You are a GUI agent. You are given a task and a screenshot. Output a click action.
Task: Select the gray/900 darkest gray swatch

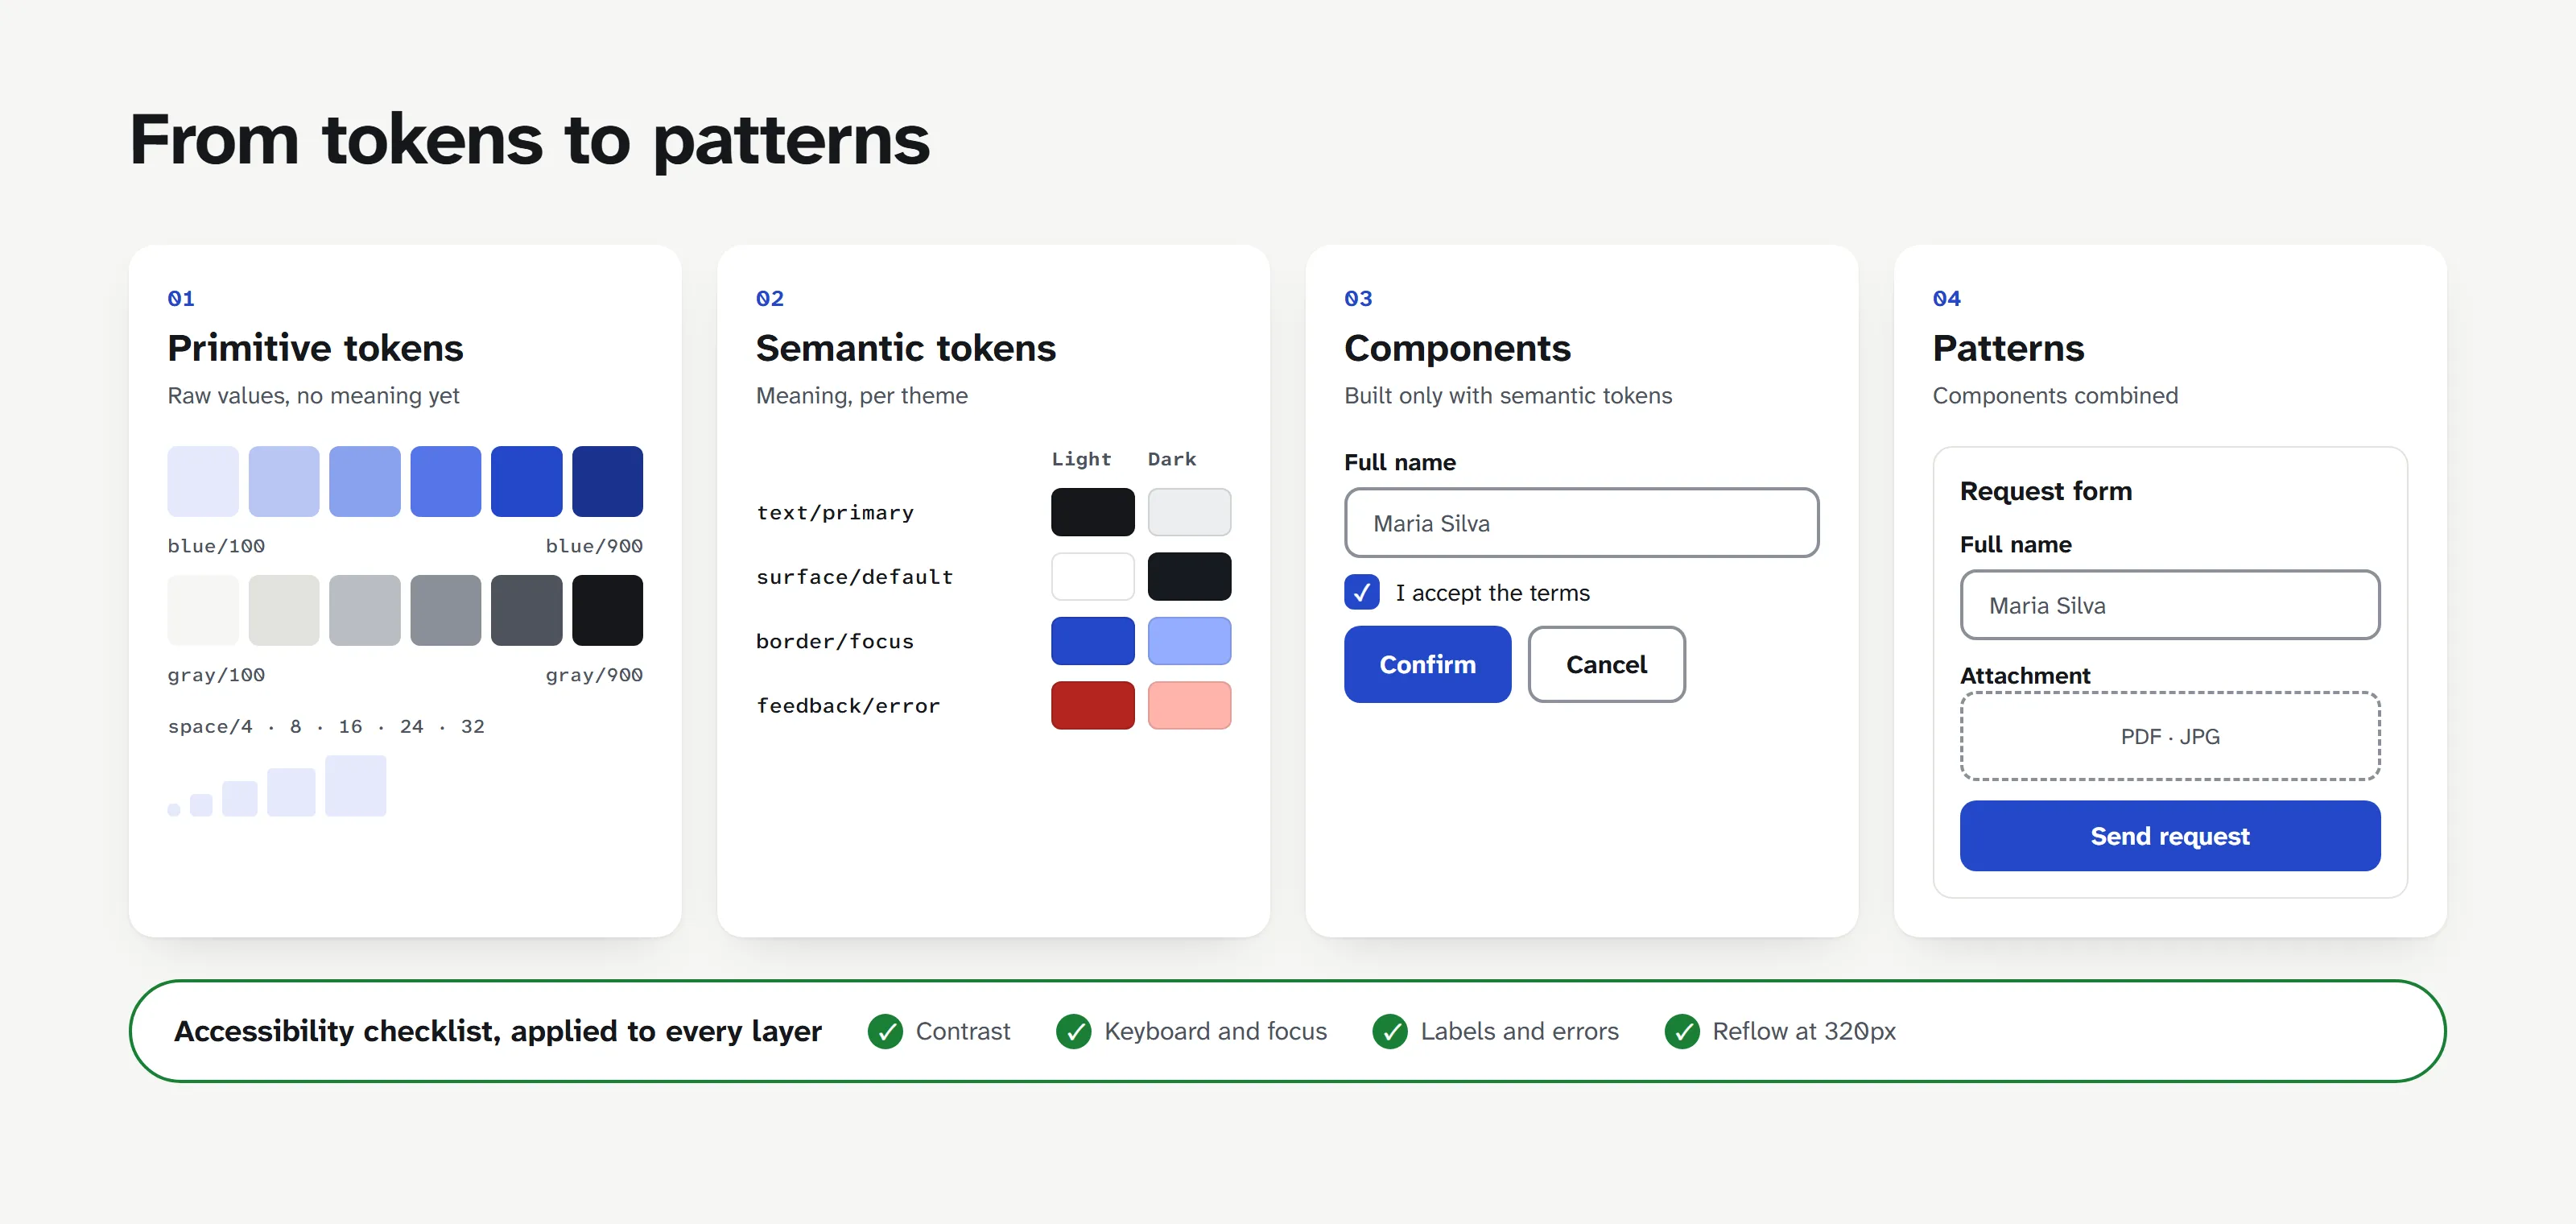[x=607, y=610]
